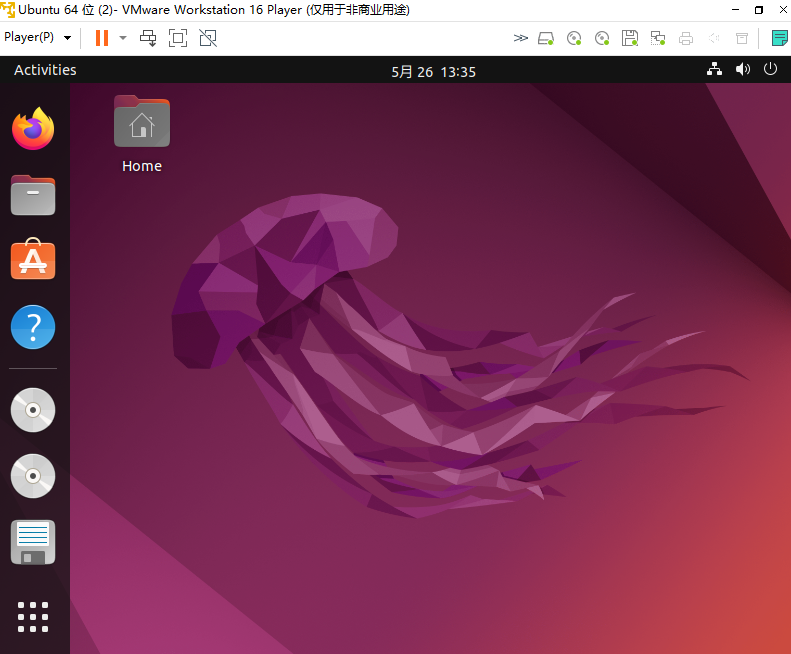Send Ctrl+Alt+Del to the virtual machine
The image size is (791, 654).
(148, 38)
